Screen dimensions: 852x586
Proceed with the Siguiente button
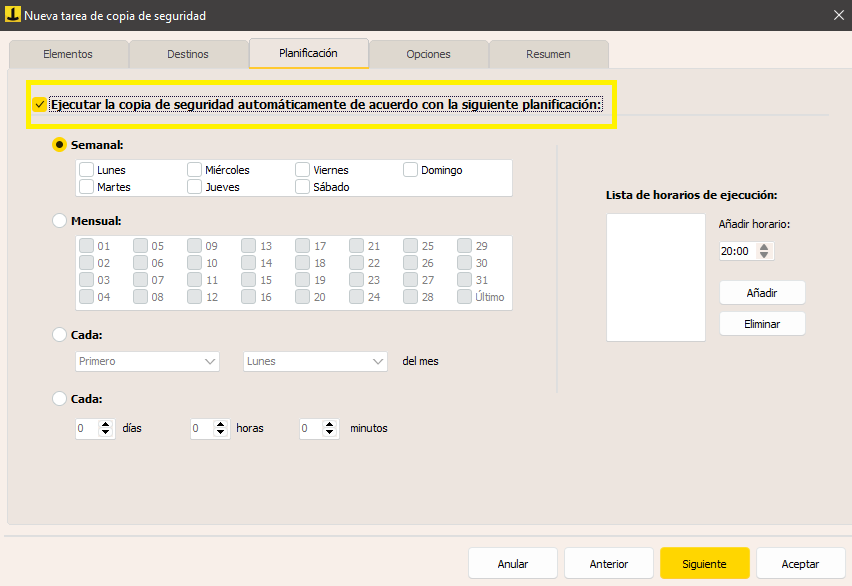(704, 564)
